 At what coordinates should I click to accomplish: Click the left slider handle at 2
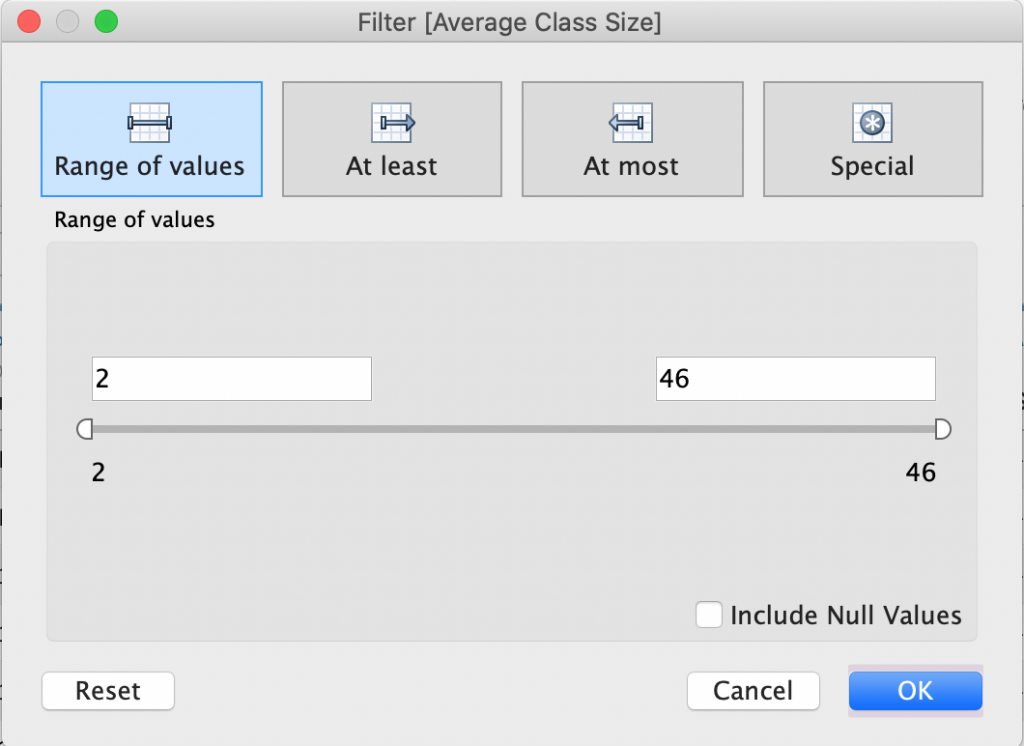coord(85,429)
